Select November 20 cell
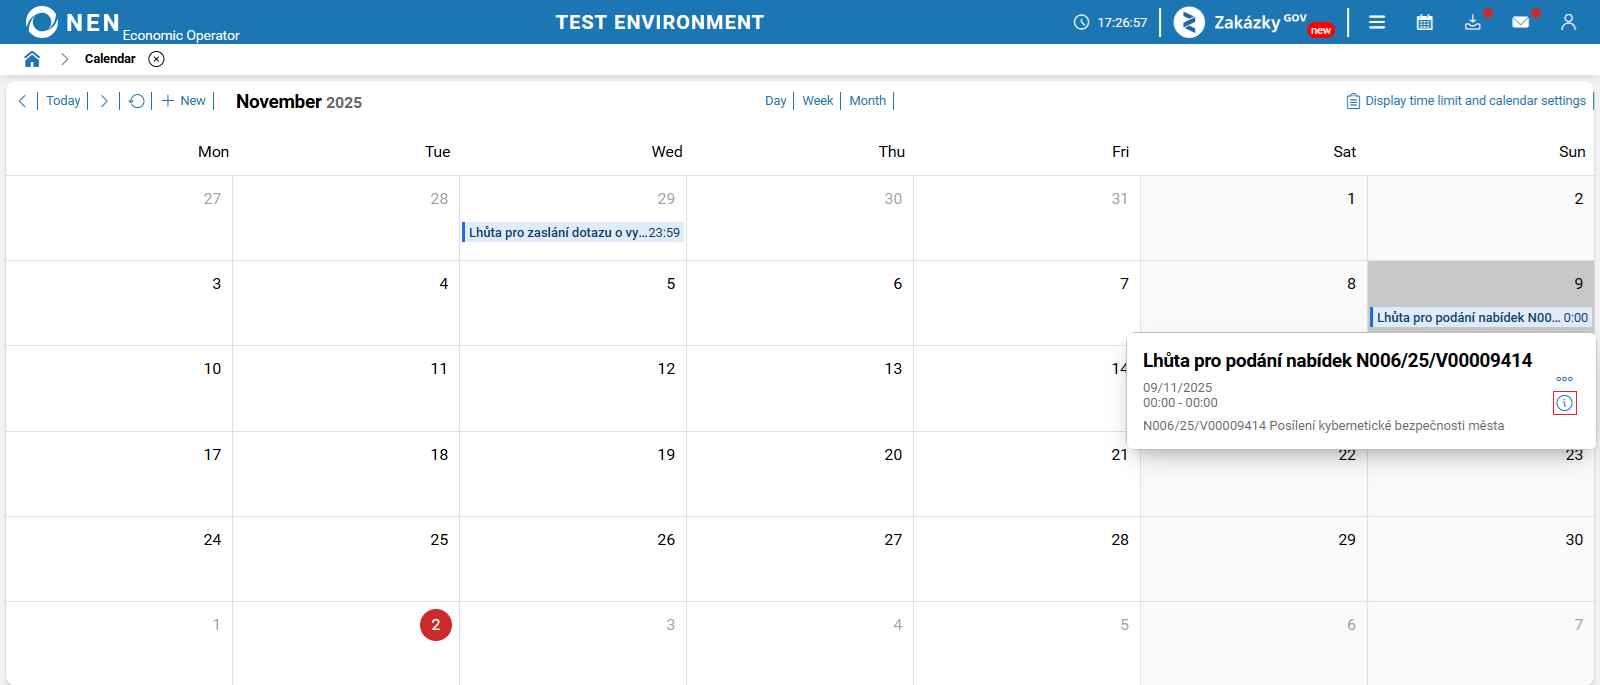The width and height of the screenshot is (1600, 685). tap(800, 474)
